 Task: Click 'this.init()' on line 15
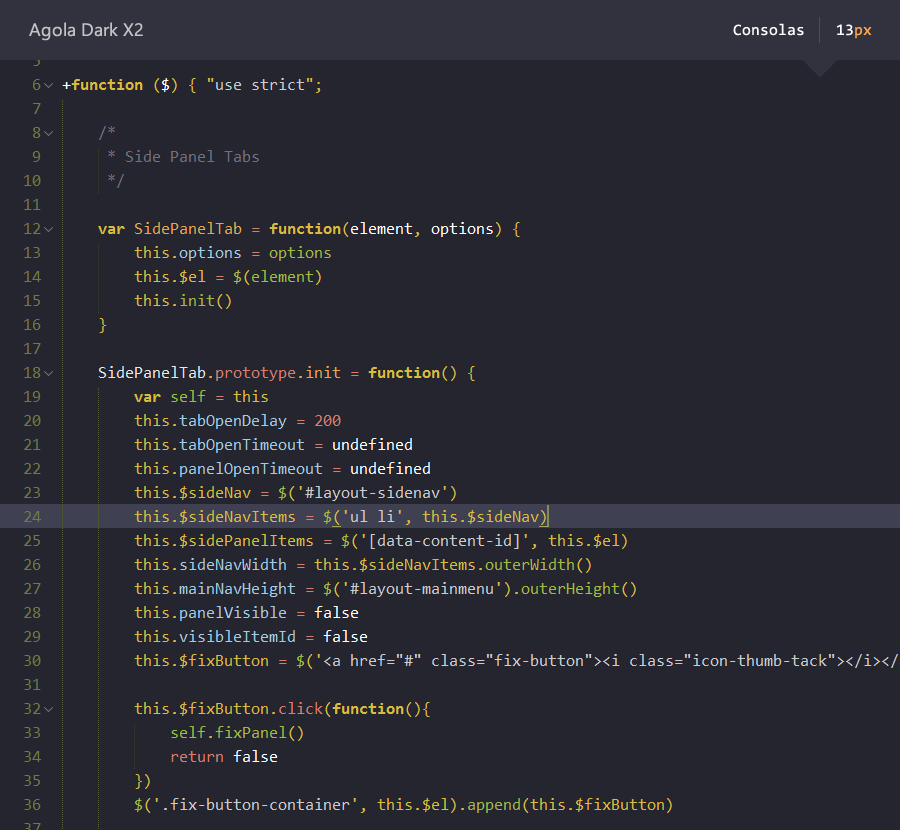pos(183,301)
